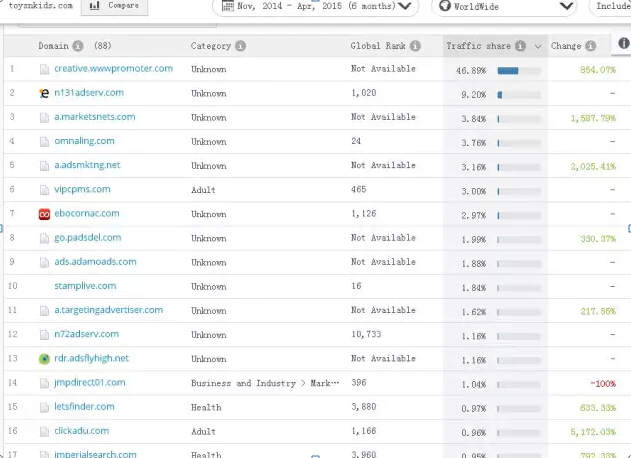Open rdr.adsflyhigh.net link
Image resolution: width=631 pixels, height=458 pixels.
point(91,358)
